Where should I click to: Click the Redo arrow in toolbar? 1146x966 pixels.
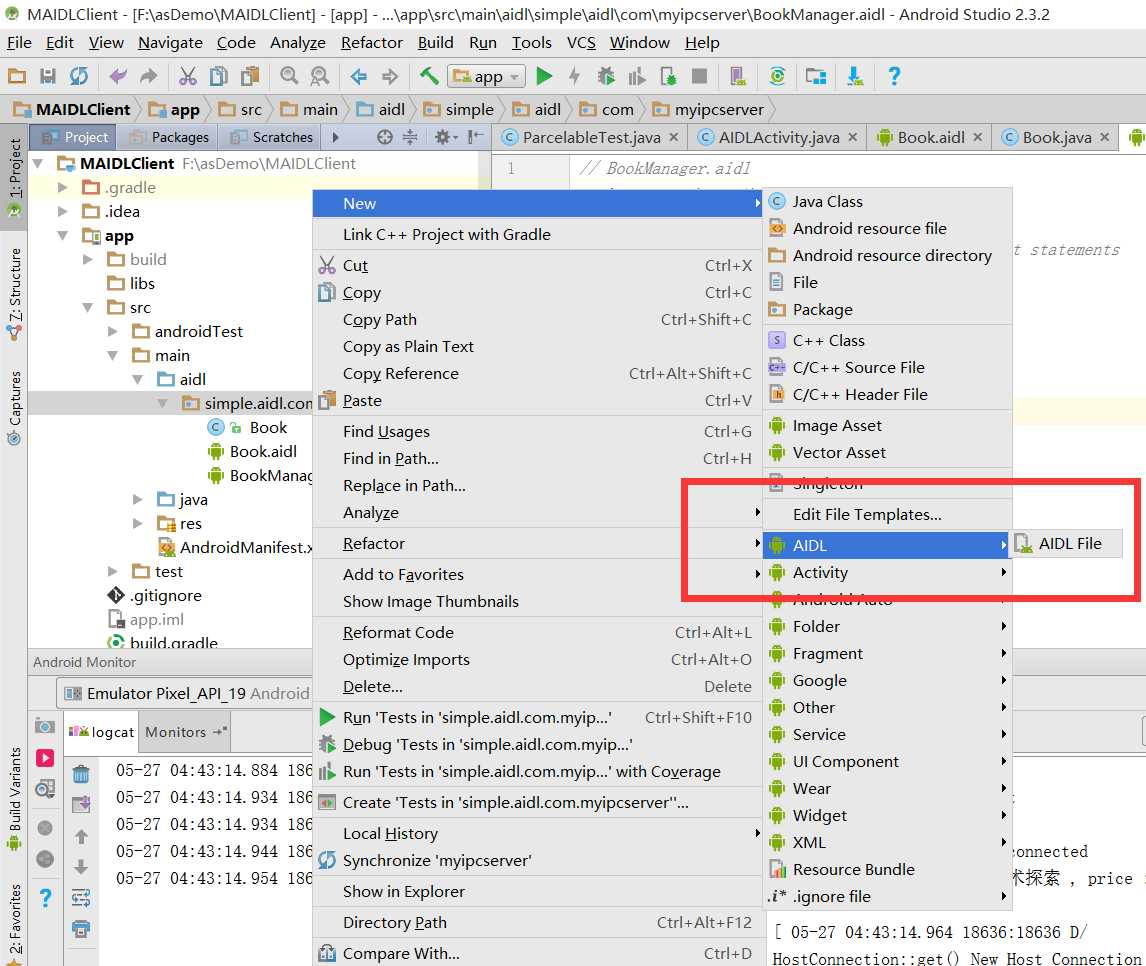pos(148,76)
